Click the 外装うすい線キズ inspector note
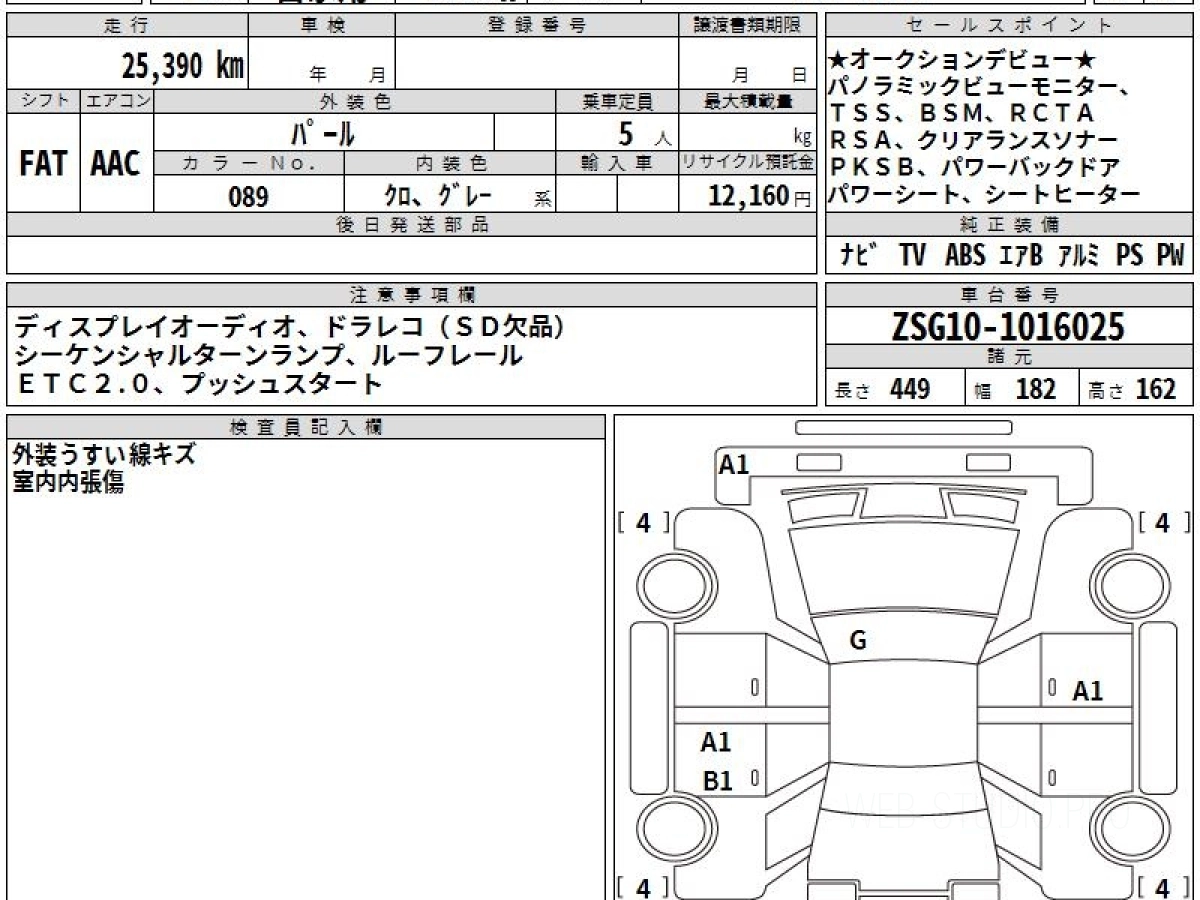 (104, 455)
